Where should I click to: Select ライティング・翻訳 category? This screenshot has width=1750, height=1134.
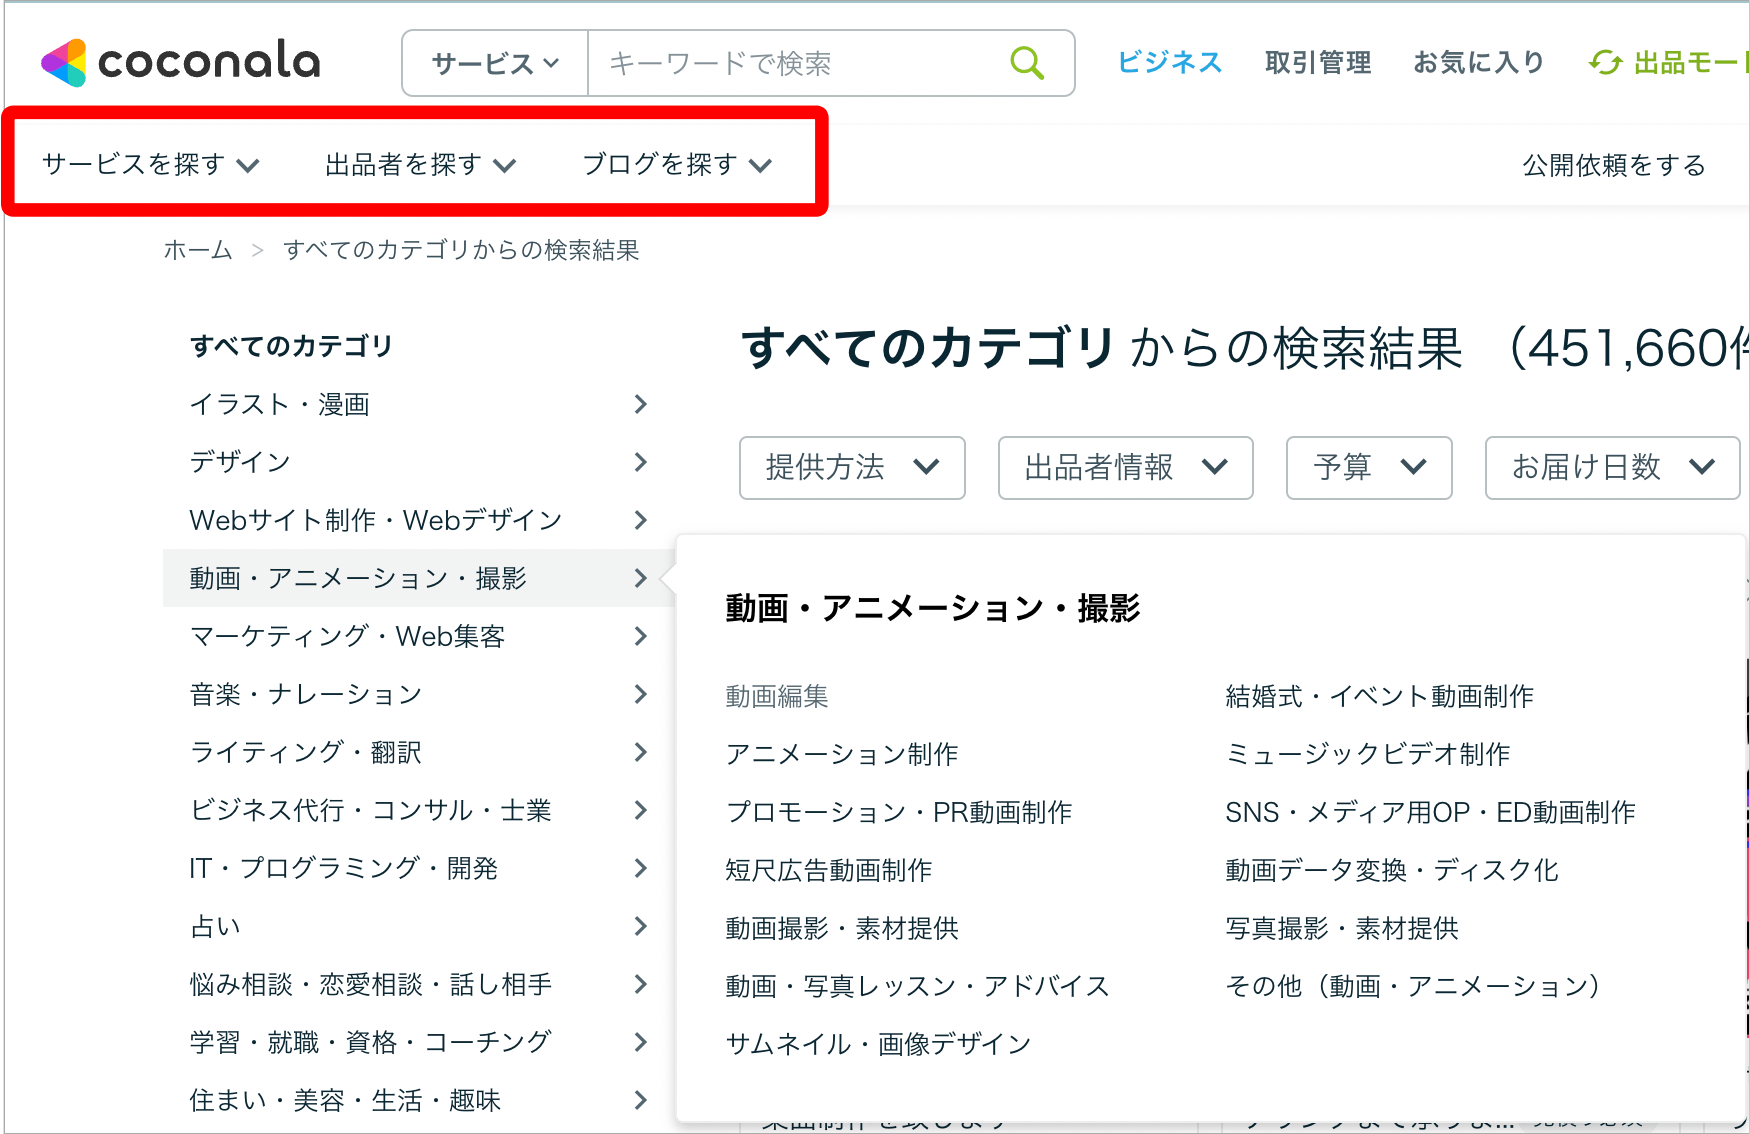pos(419,752)
